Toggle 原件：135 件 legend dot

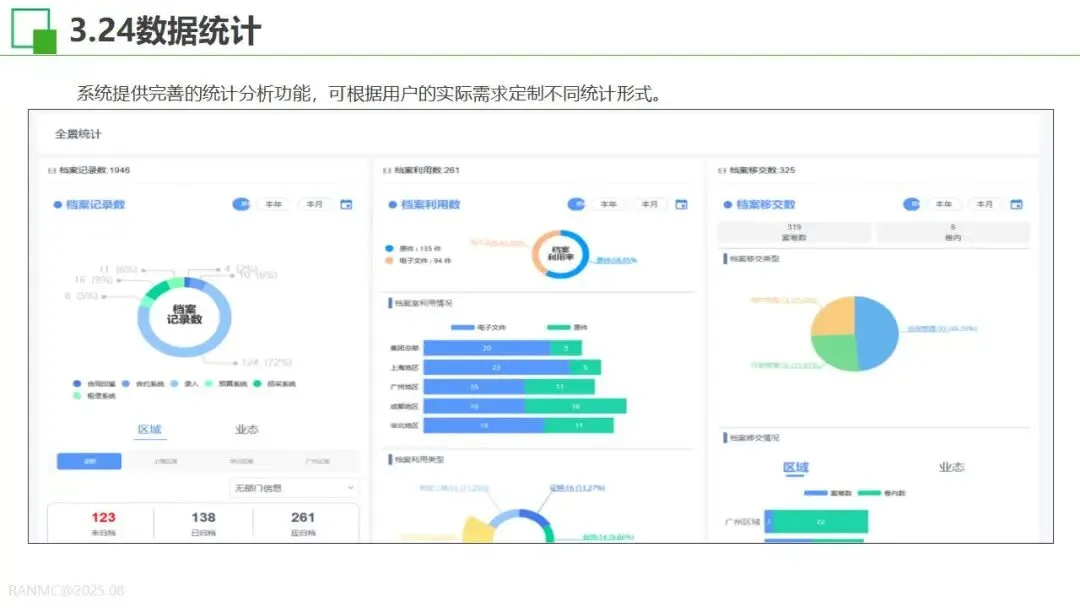coord(389,249)
